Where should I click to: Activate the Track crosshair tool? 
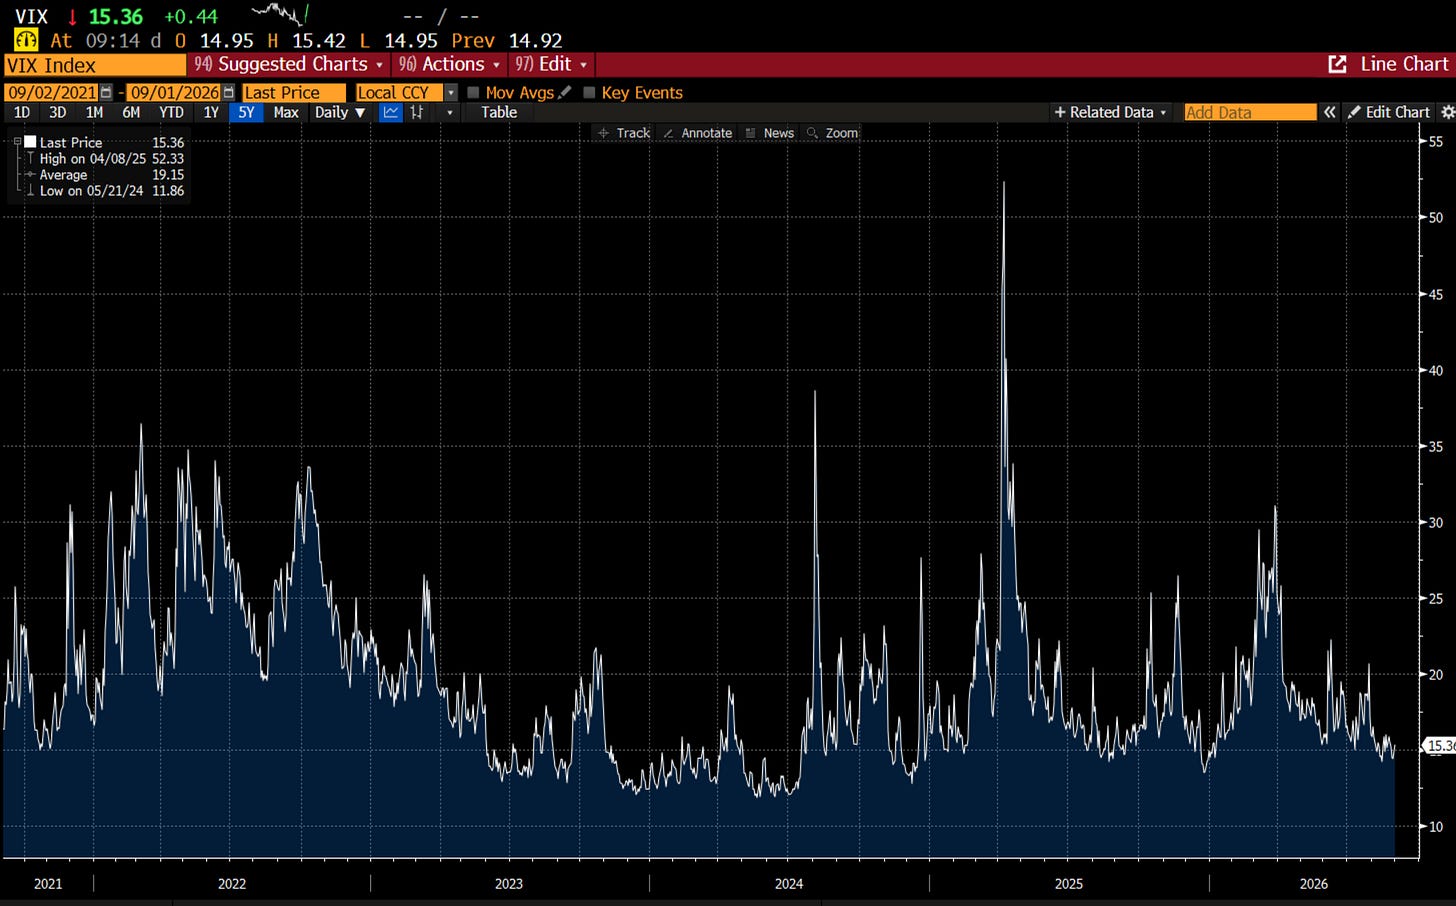pyautogui.click(x=623, y=133)
